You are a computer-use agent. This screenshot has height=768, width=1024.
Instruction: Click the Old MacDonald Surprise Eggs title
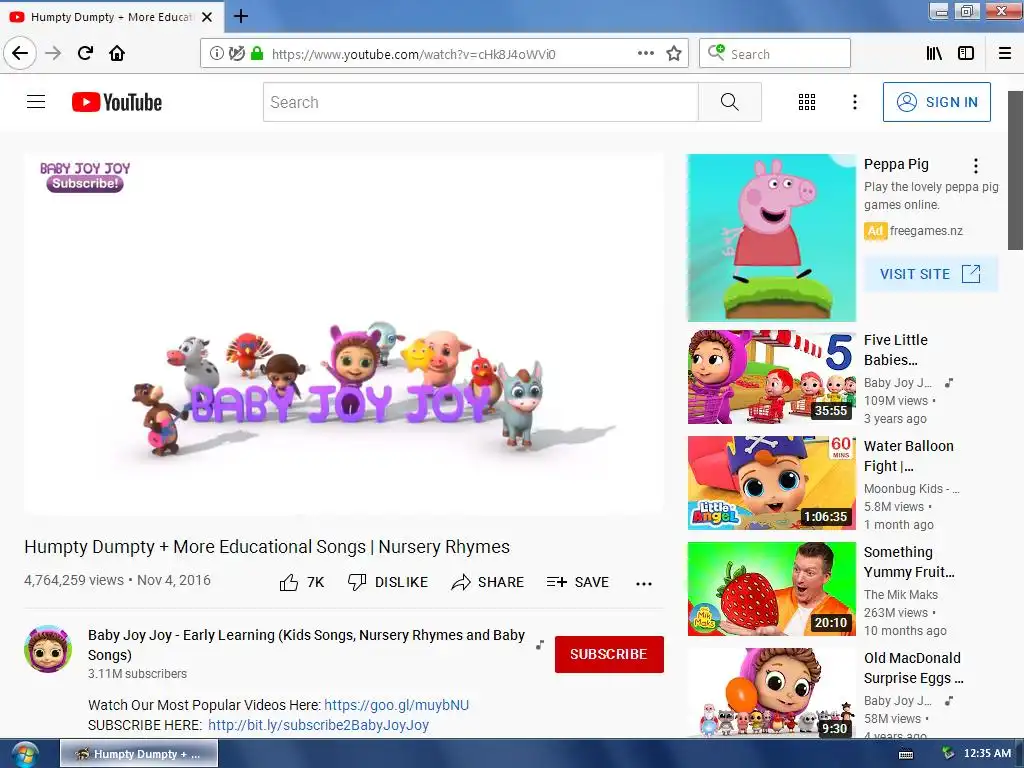pos(914,667)
